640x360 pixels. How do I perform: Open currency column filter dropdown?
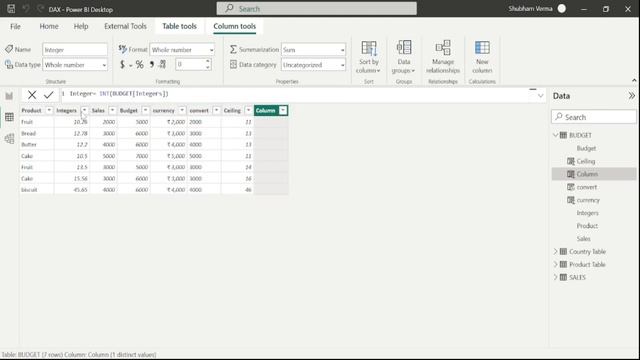tap(182, 110)
